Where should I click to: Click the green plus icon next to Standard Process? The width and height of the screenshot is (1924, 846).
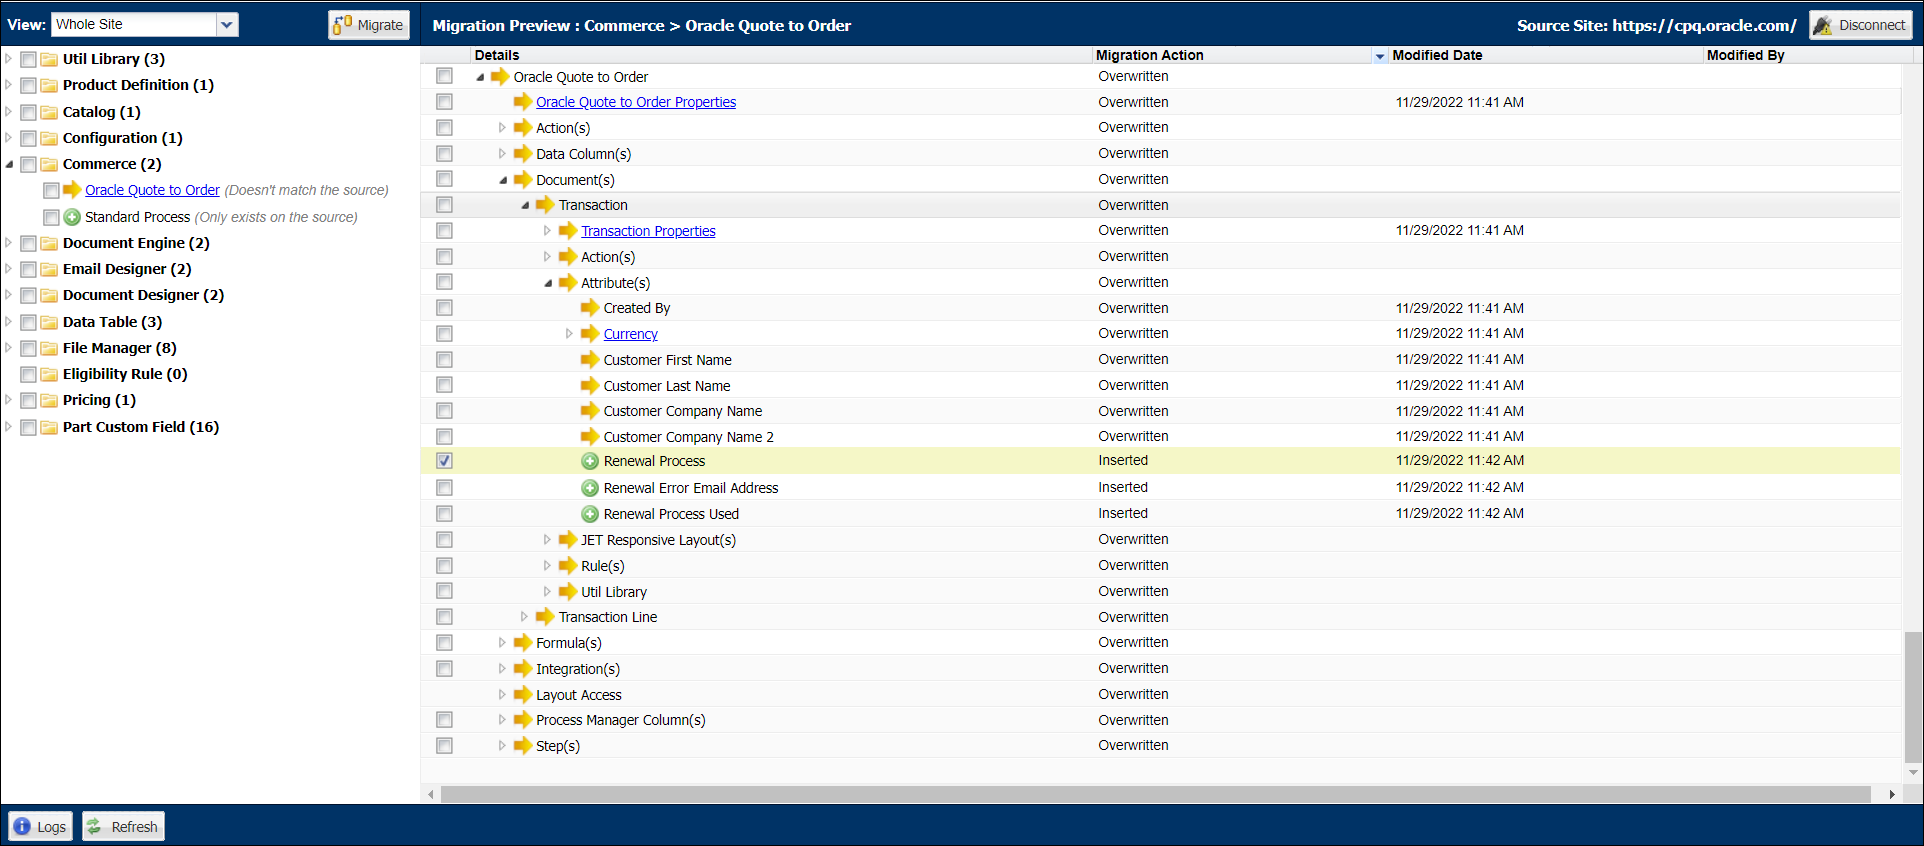tap(72, 217)
